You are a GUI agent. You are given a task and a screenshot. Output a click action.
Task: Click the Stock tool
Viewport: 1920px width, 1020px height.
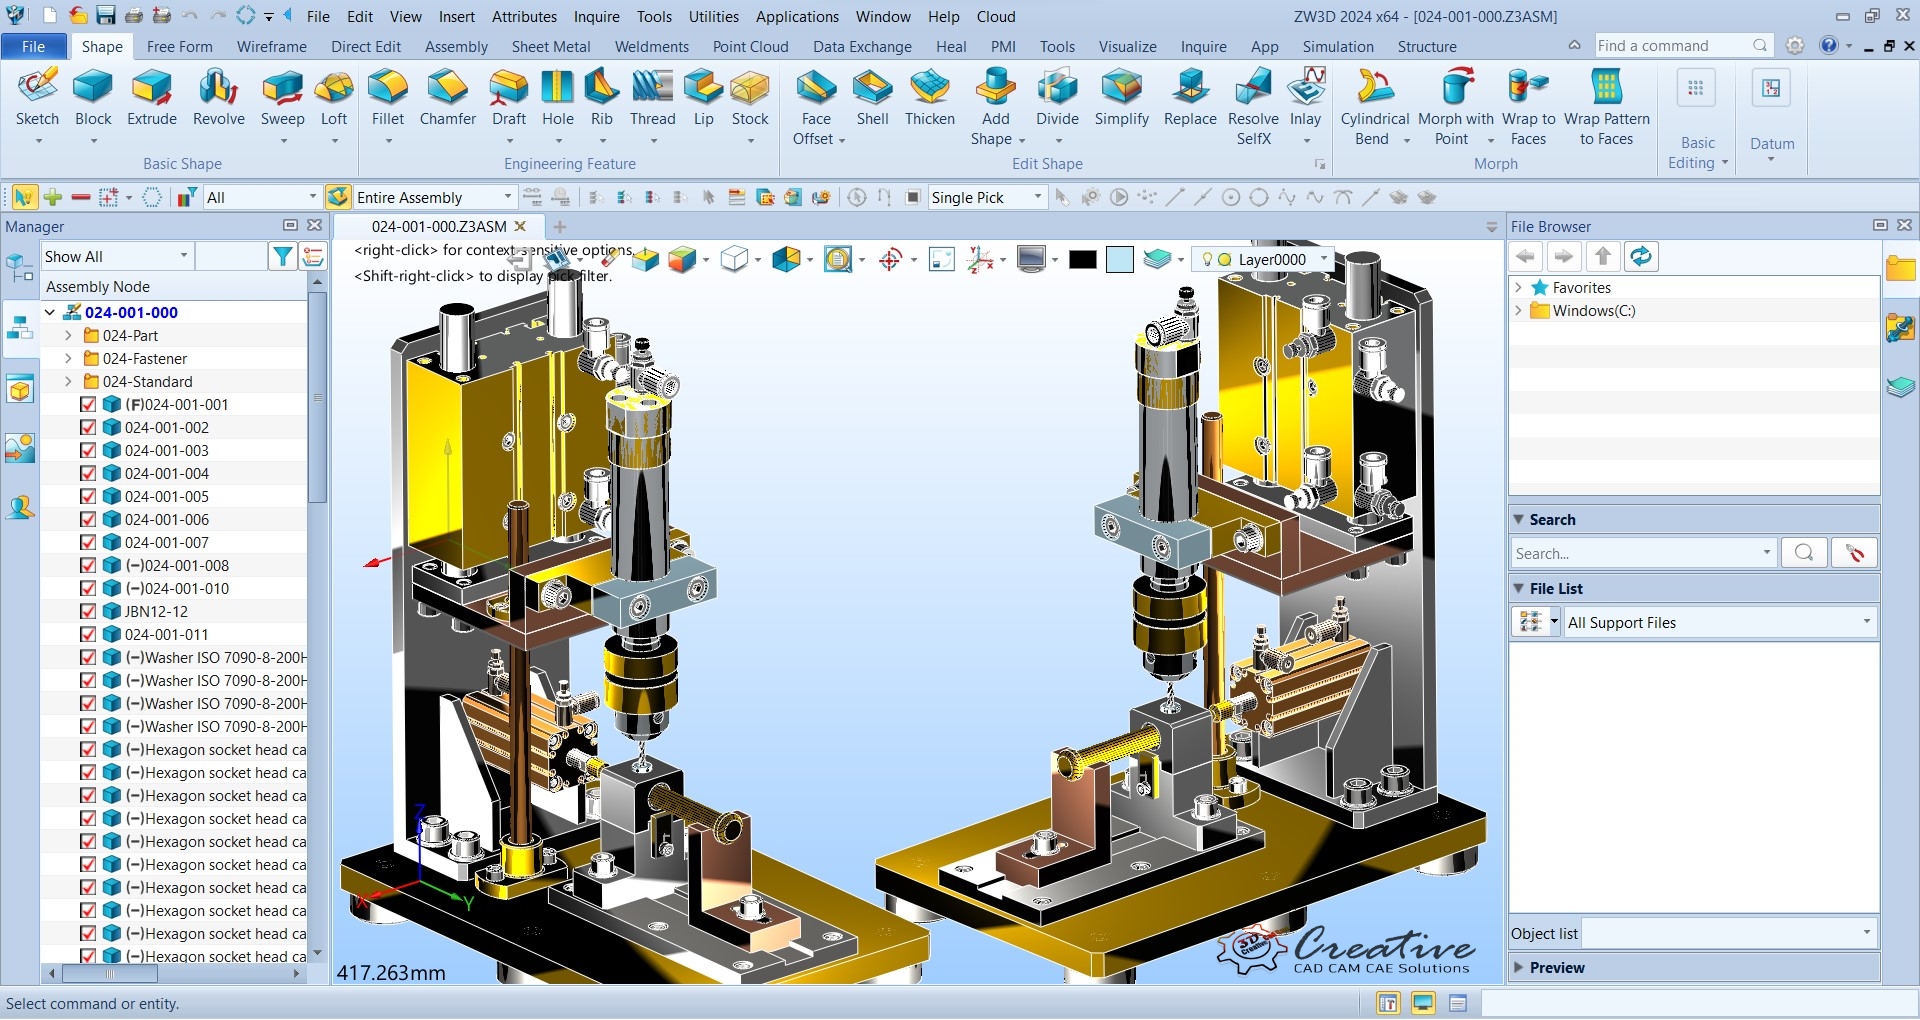click(x=750, y=98)
